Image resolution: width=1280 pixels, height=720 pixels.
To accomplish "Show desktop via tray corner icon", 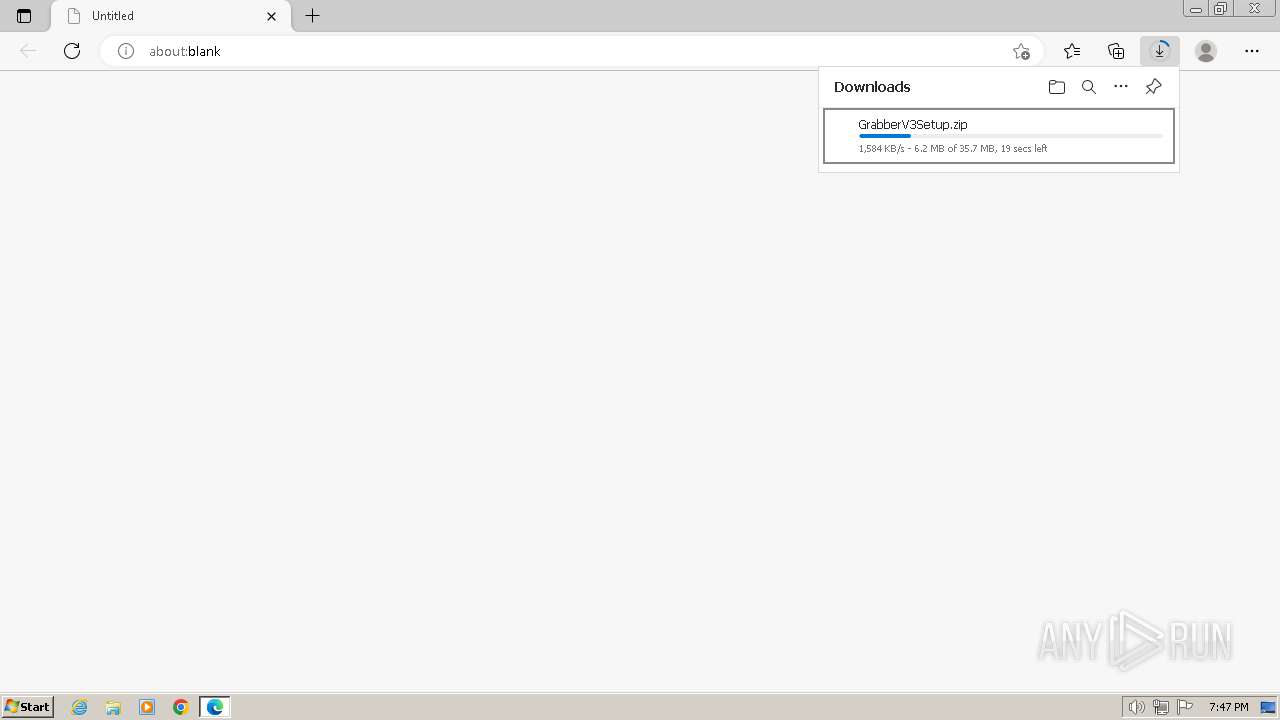I will tap(1268, 707).
